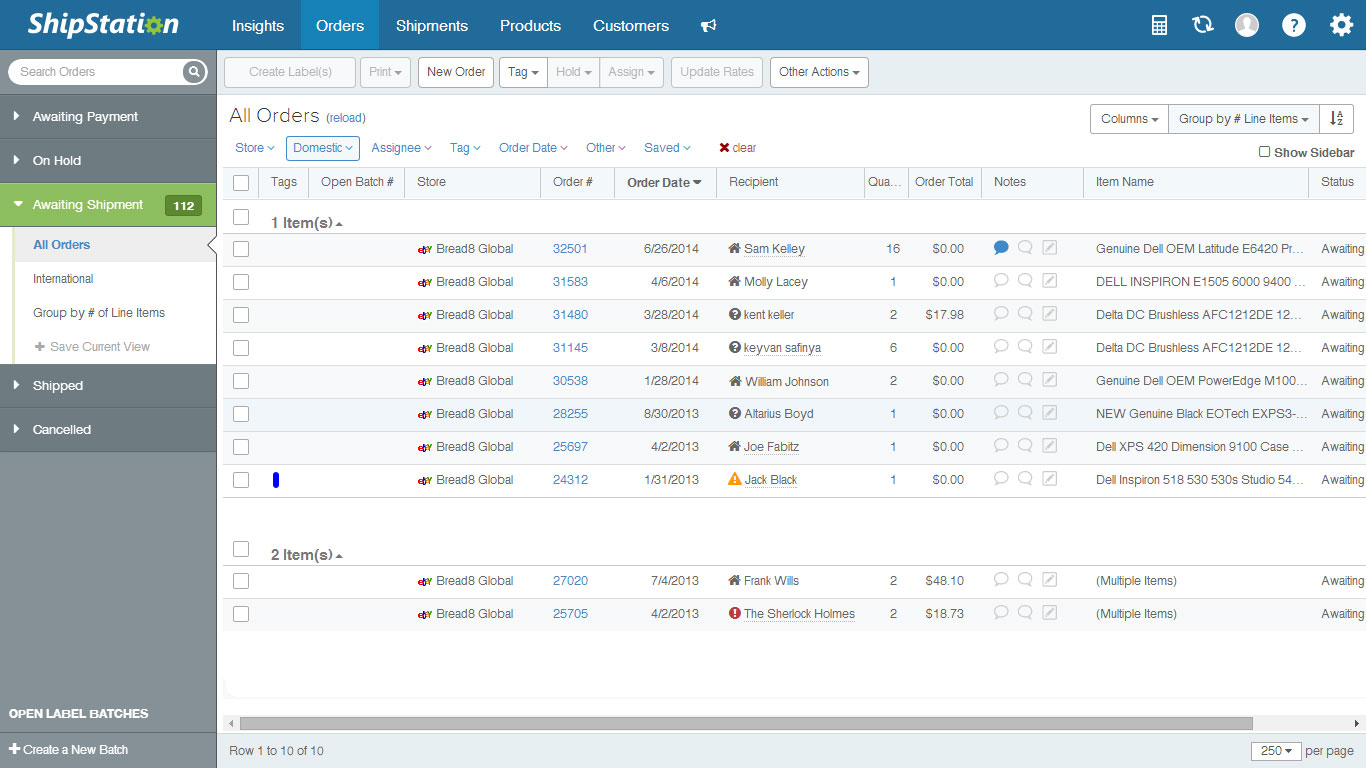The image size is (1366, 768).
Task: Open the Insights section
Action: (x=258, y=25)
